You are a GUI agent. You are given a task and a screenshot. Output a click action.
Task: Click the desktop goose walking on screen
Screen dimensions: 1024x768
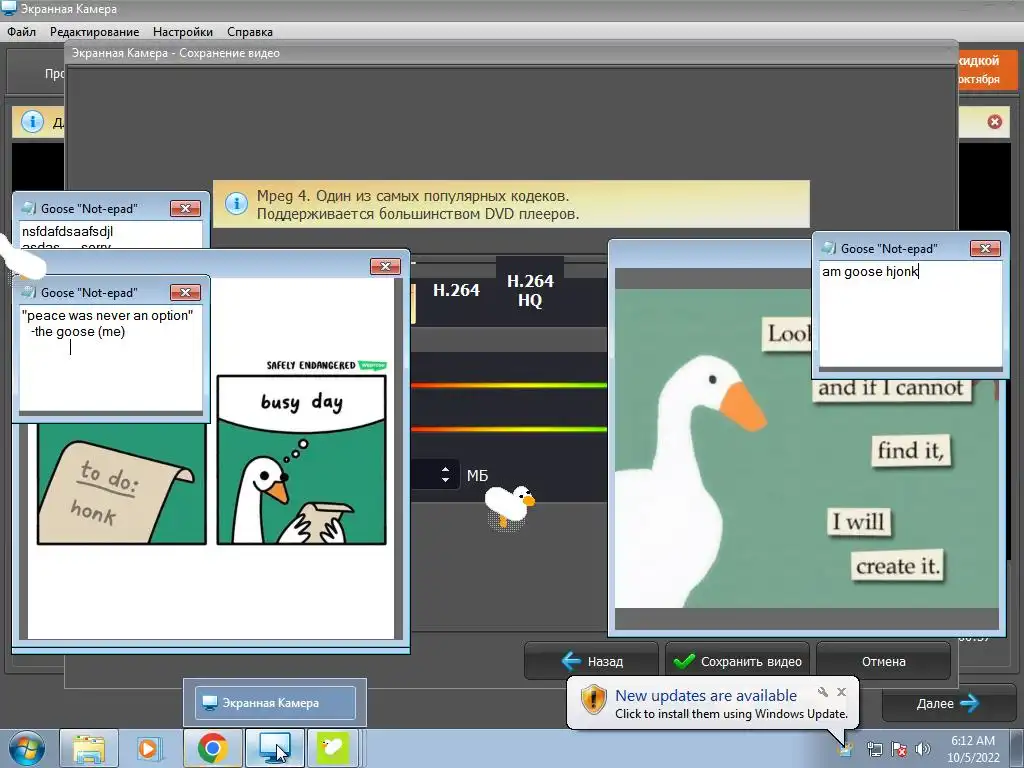pyautogui.click(x=510, y=505)
